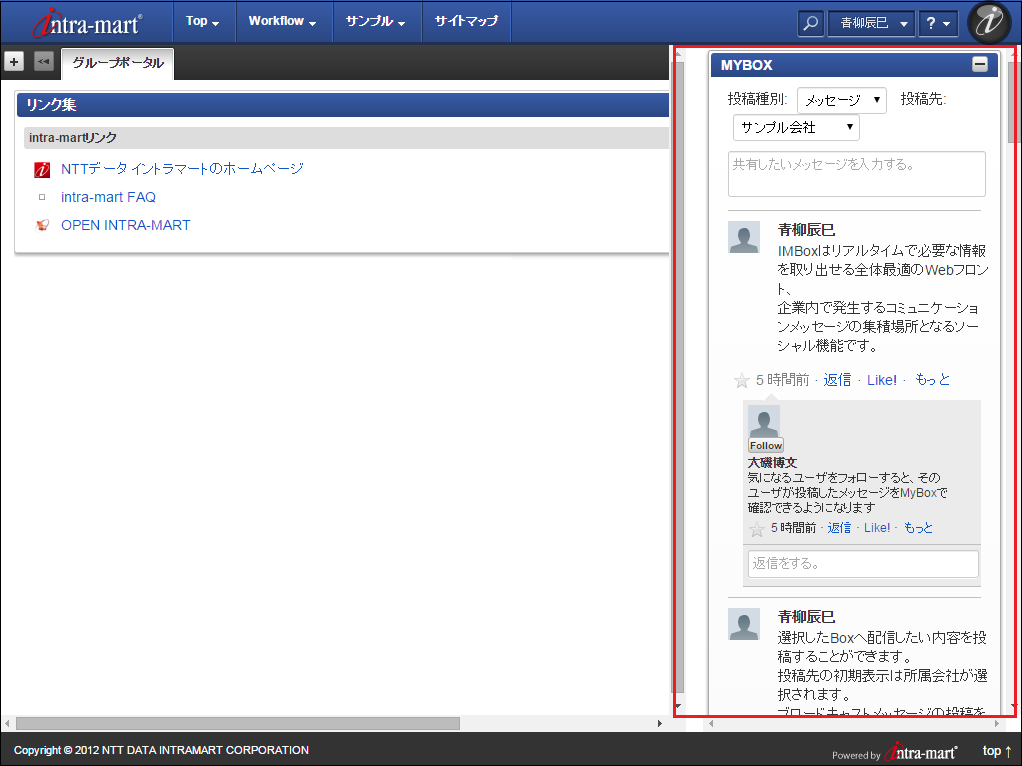Star the 大磯博文 reply message
This screenshot has height=766, width=1022.
tap(757, 529)
